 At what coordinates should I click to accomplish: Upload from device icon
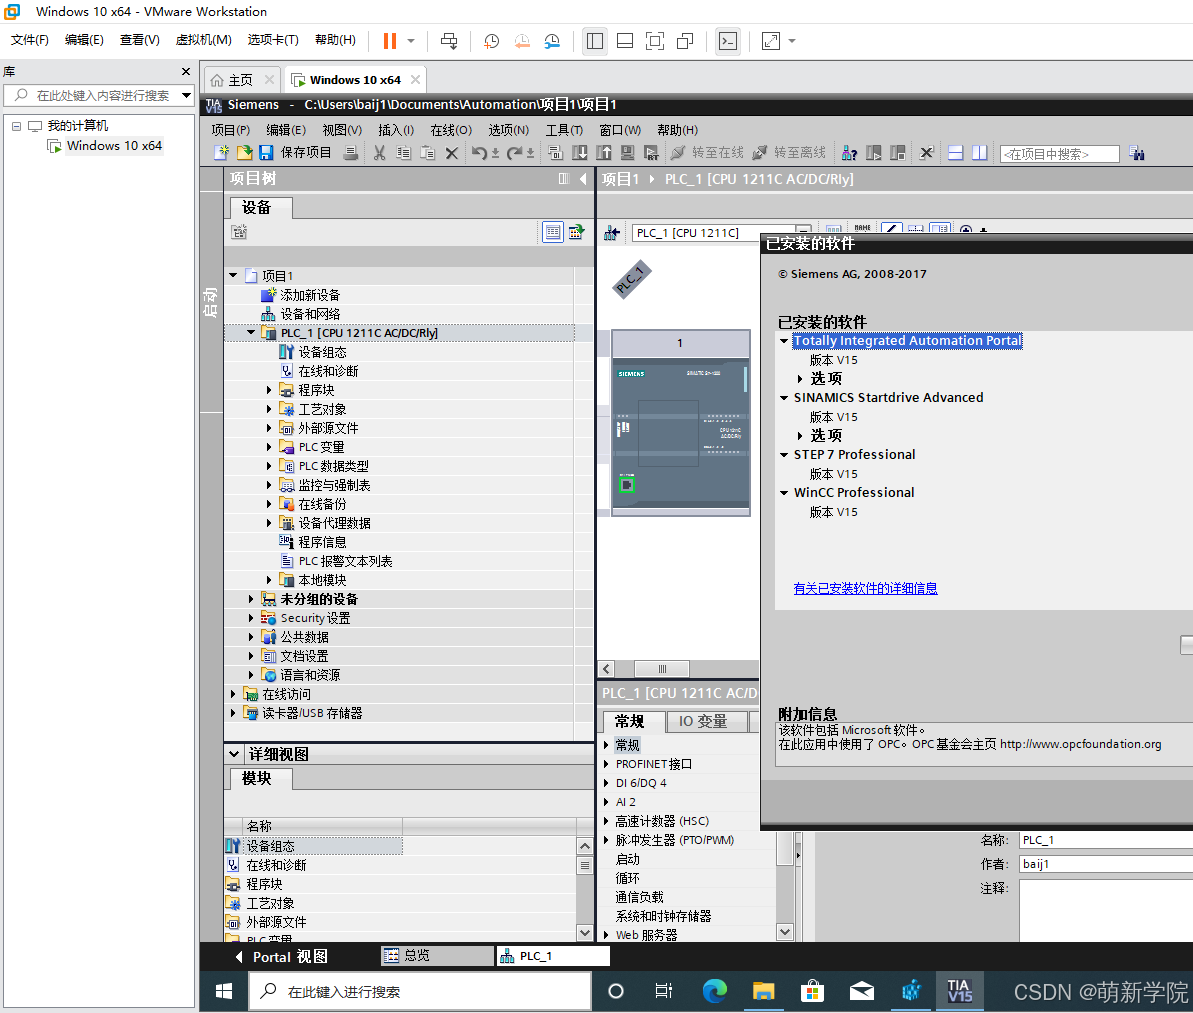[x=604, y=153]
